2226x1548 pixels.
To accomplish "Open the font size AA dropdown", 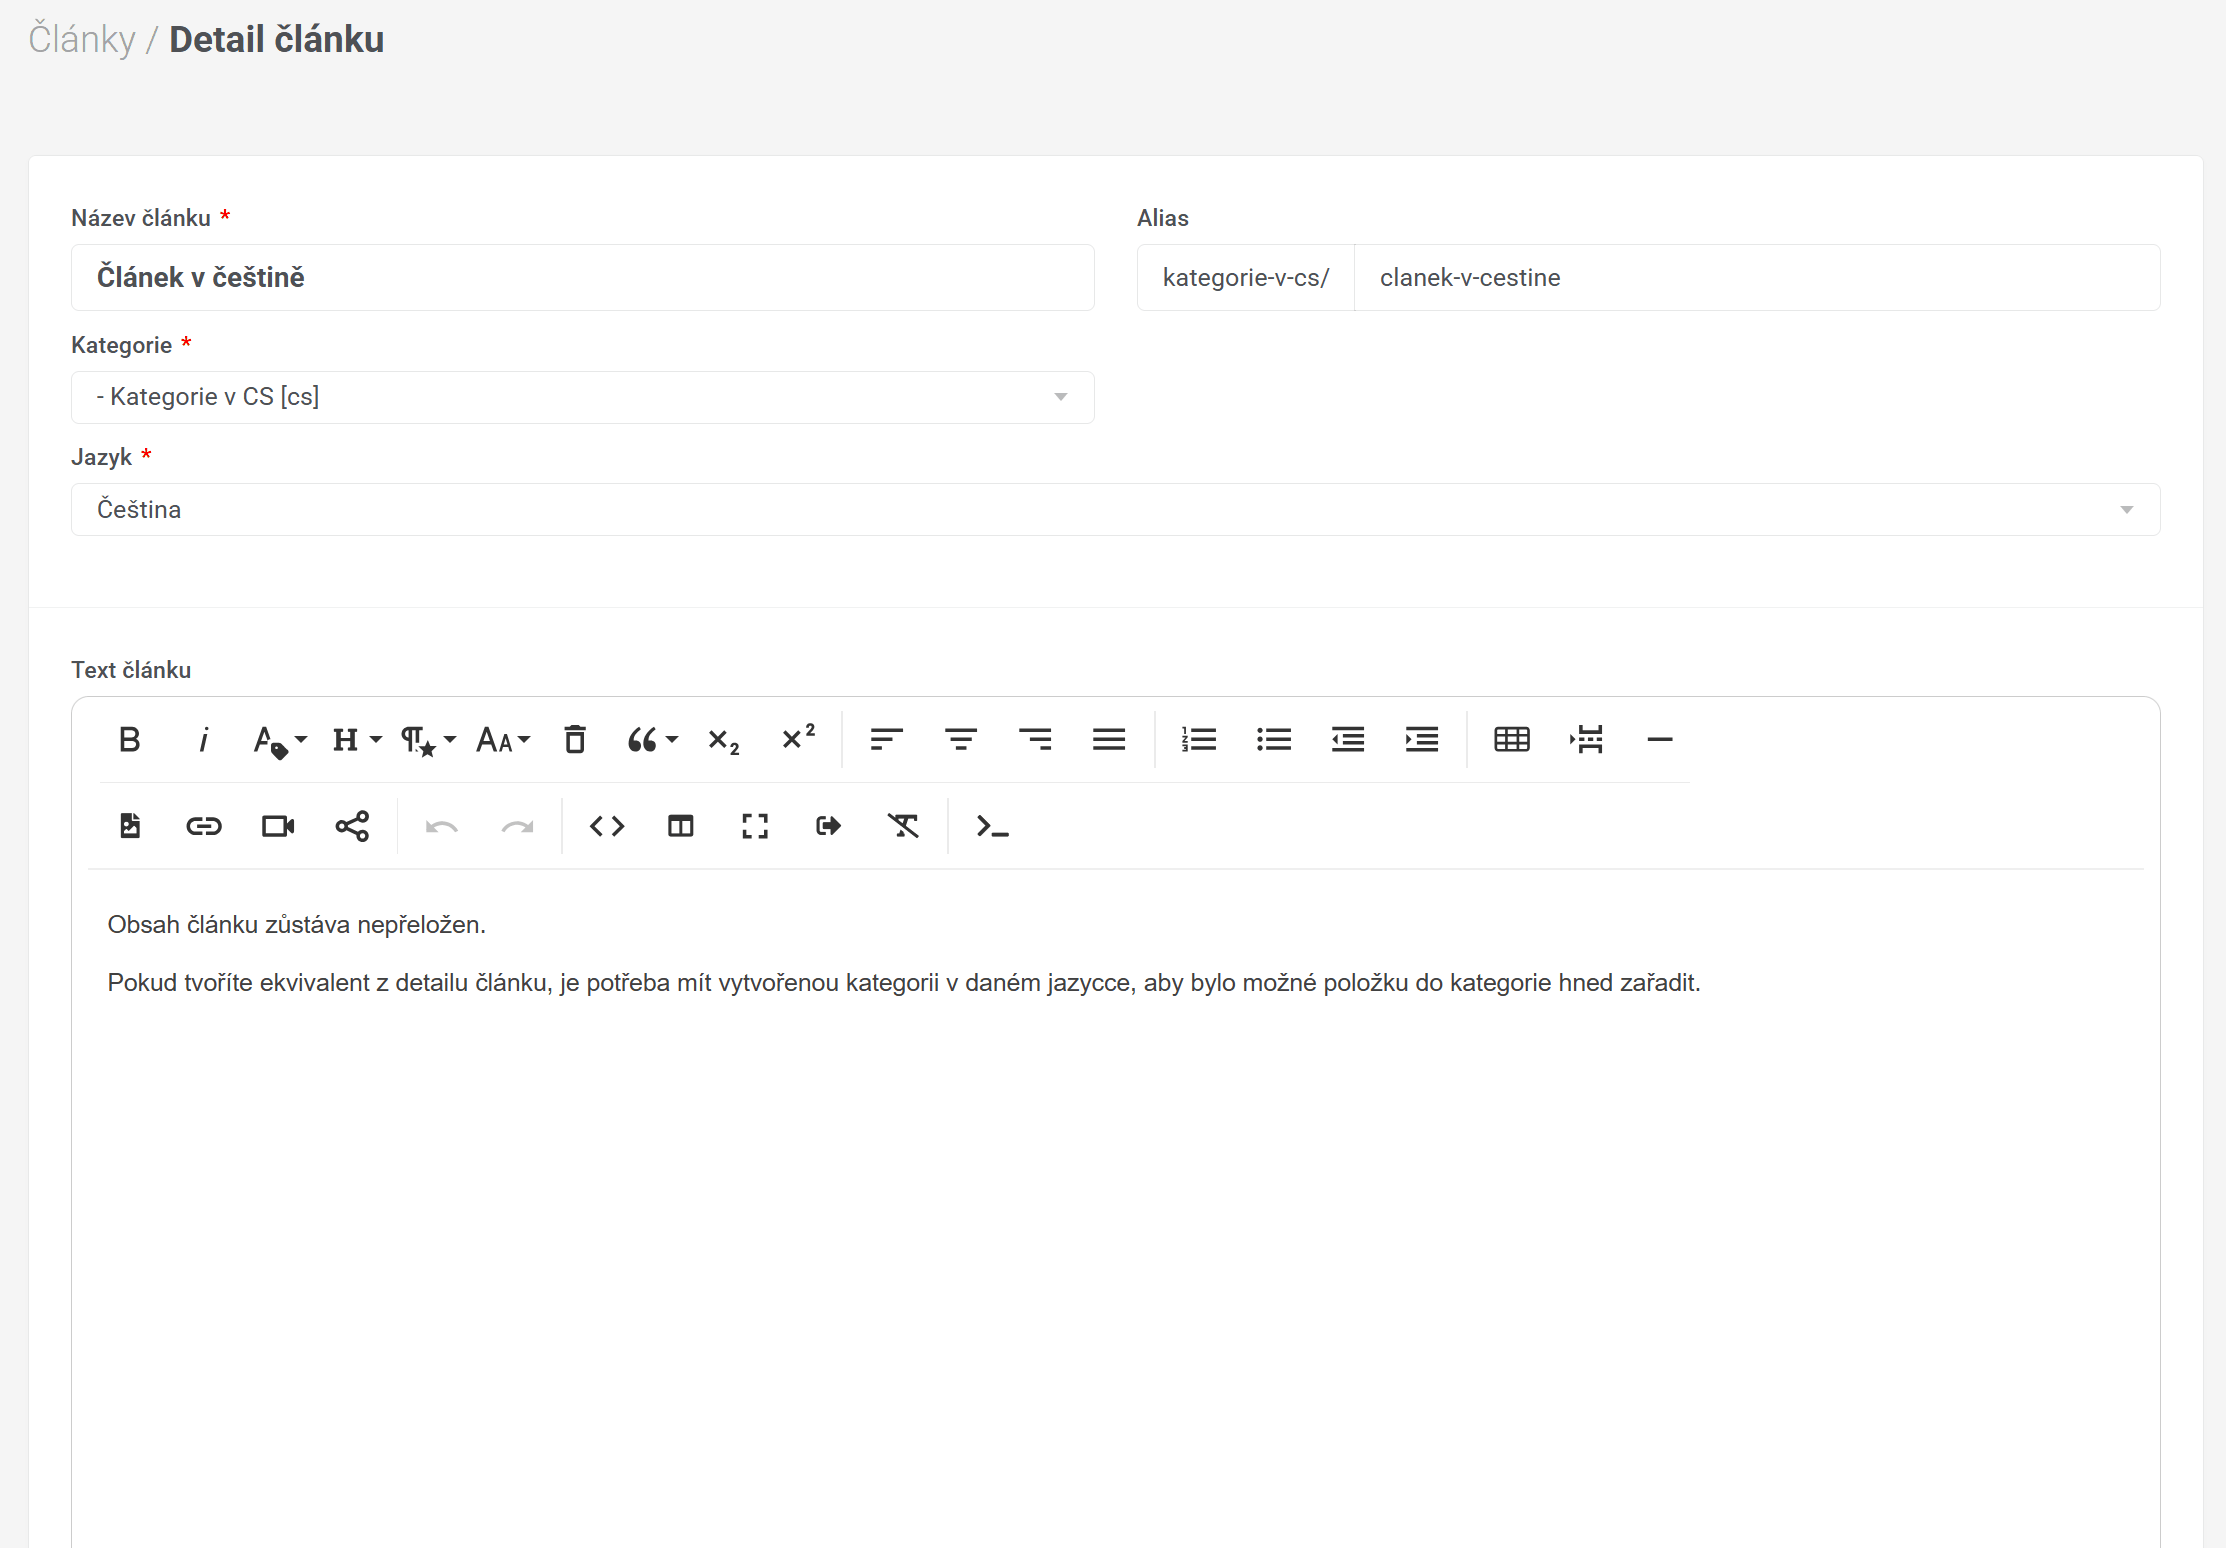I will pos(503,740).
